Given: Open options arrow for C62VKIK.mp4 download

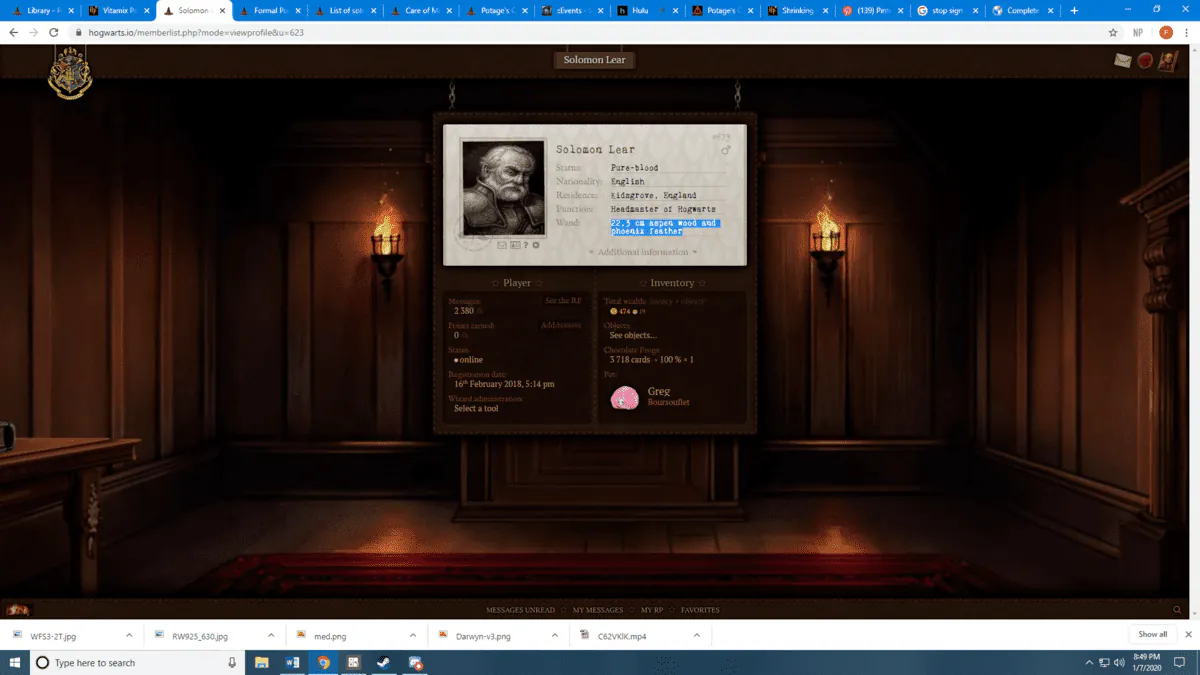Looking at the screenshot, I should [697, 635].
